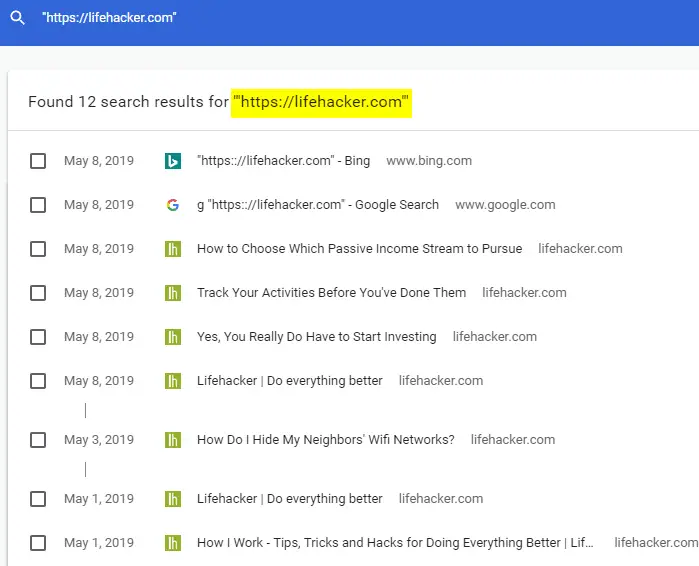Click favicon of May 8 Lifehacker homepage entry
Image resolution: width=699 pixels, height=566 pixels.
[173, 381]
